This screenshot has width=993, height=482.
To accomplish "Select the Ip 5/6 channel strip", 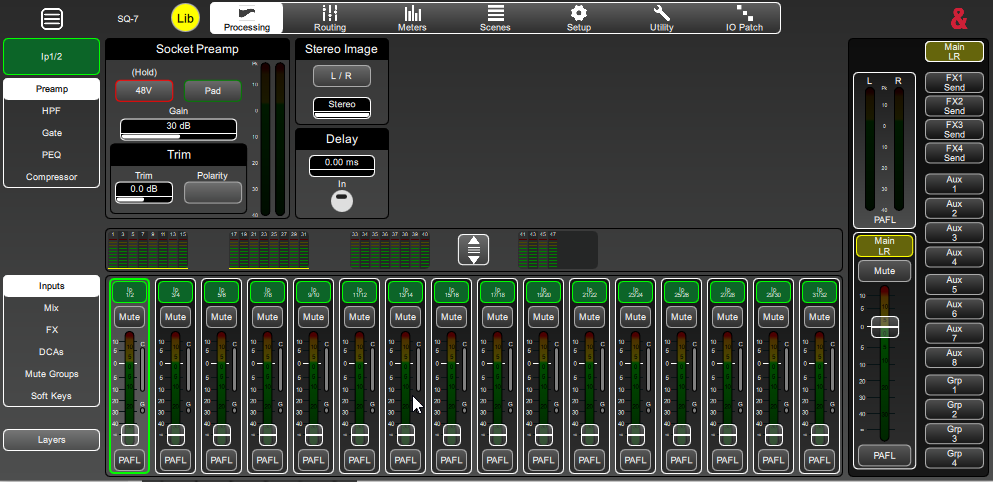I will pos(221,292).
